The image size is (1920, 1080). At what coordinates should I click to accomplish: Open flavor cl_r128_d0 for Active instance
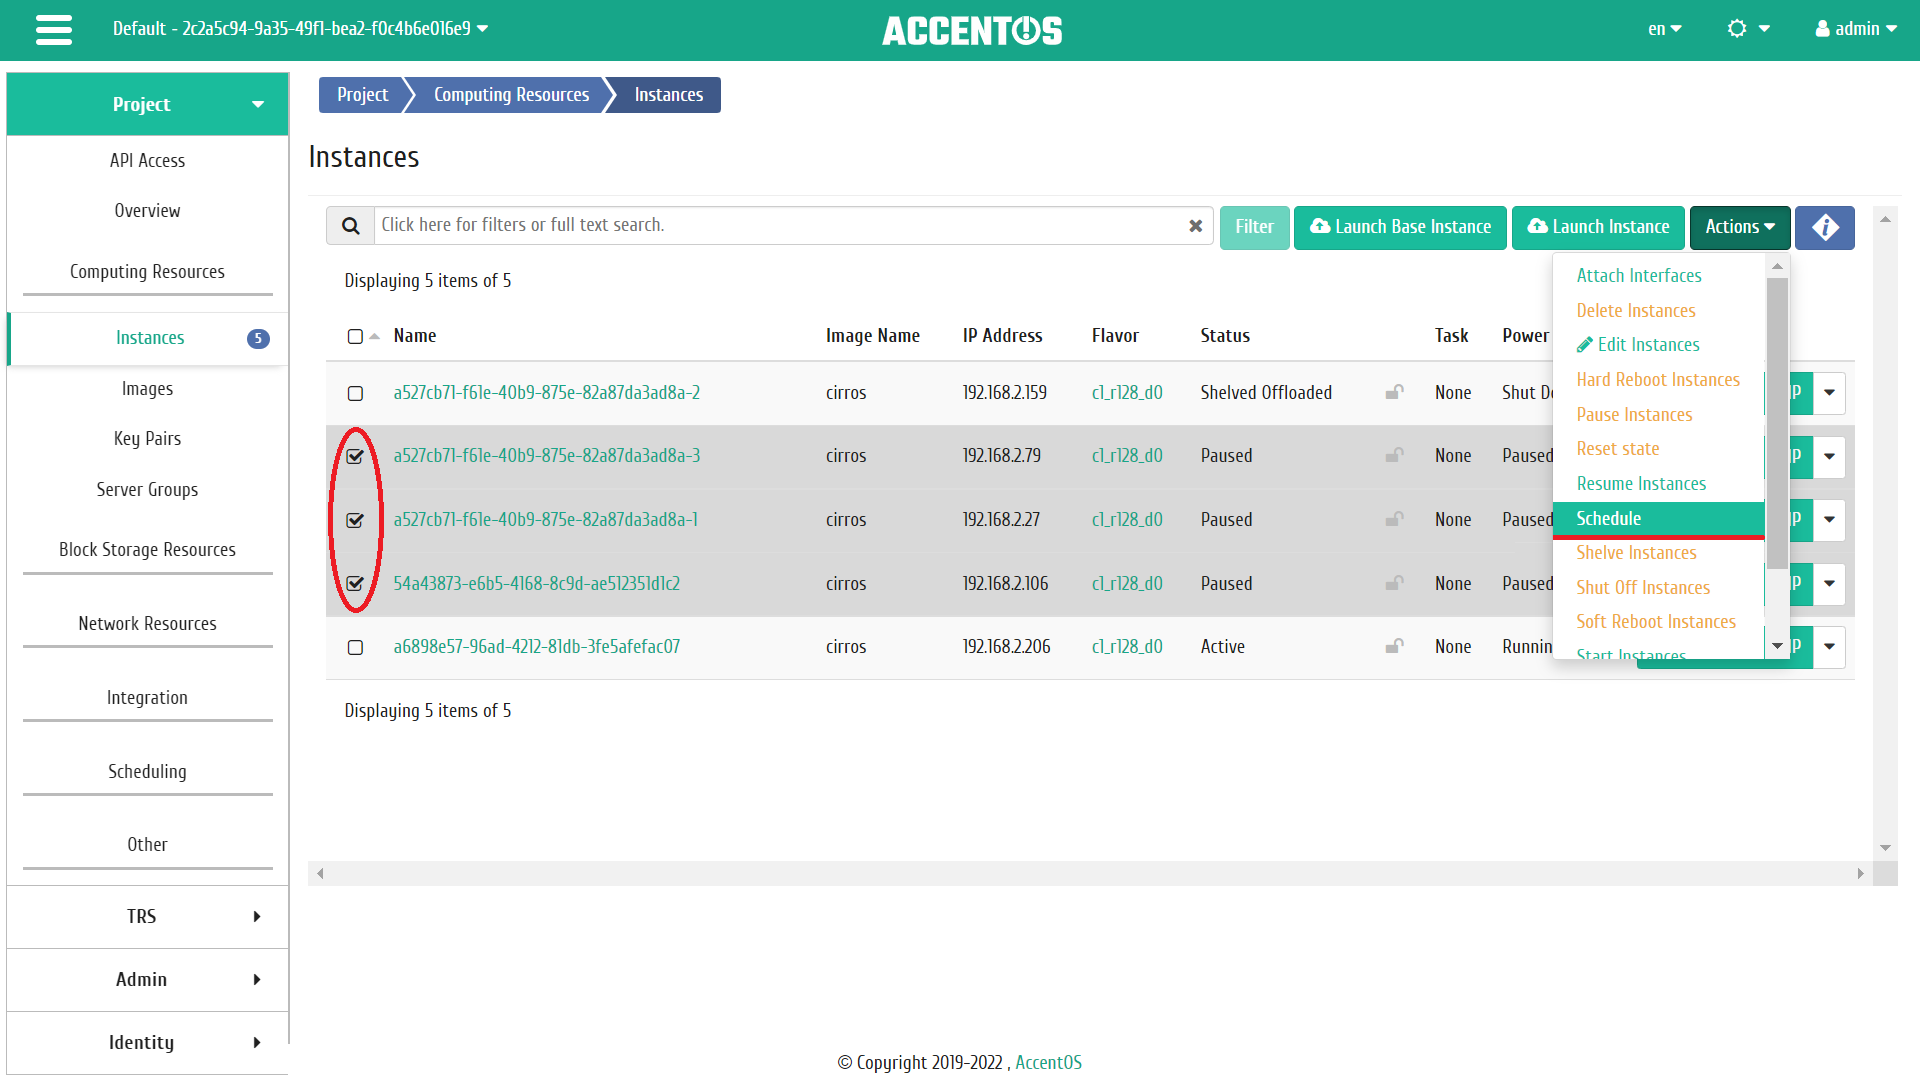1127,647
